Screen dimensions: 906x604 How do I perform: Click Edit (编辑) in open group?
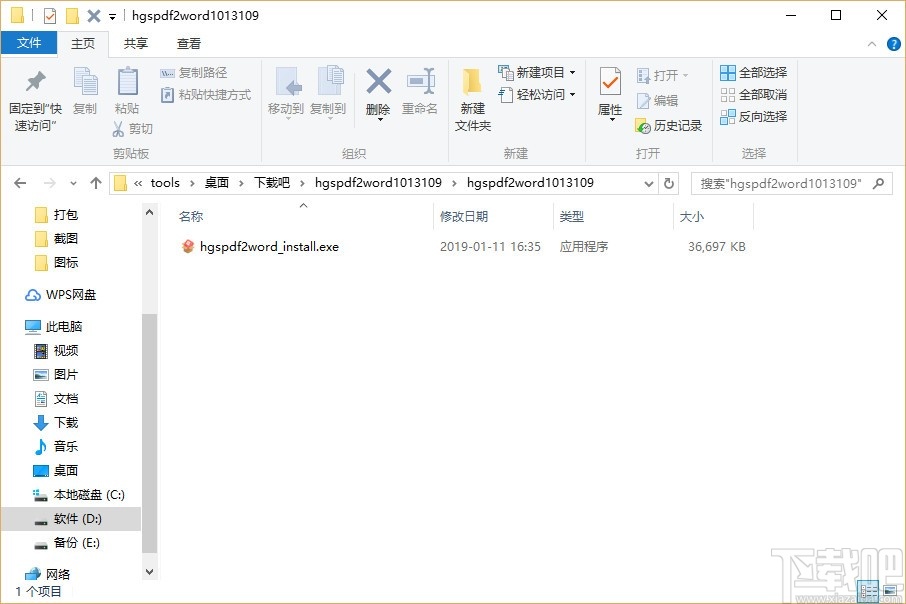pos(658,101)
